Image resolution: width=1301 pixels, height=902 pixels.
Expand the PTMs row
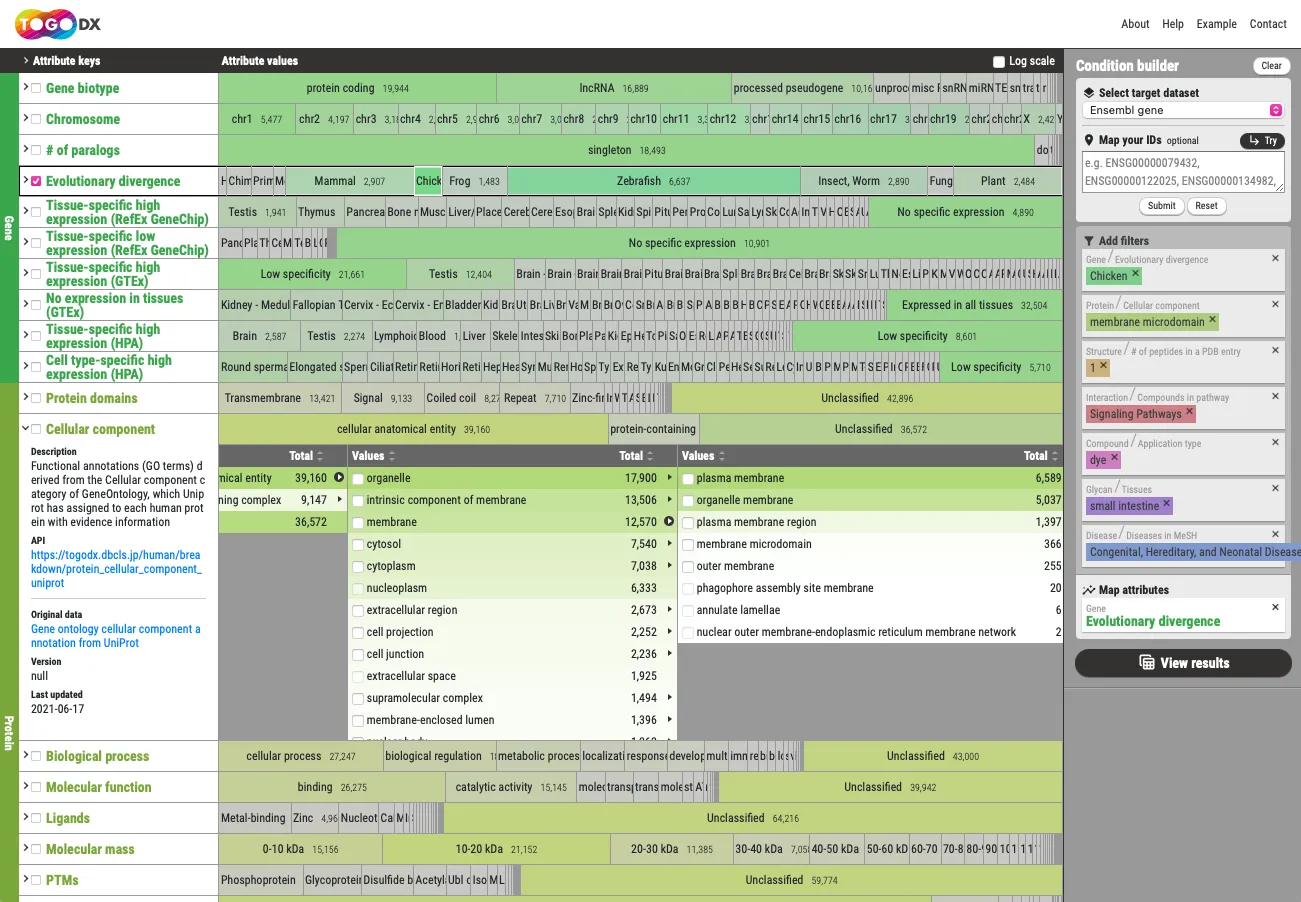[25, 880]
